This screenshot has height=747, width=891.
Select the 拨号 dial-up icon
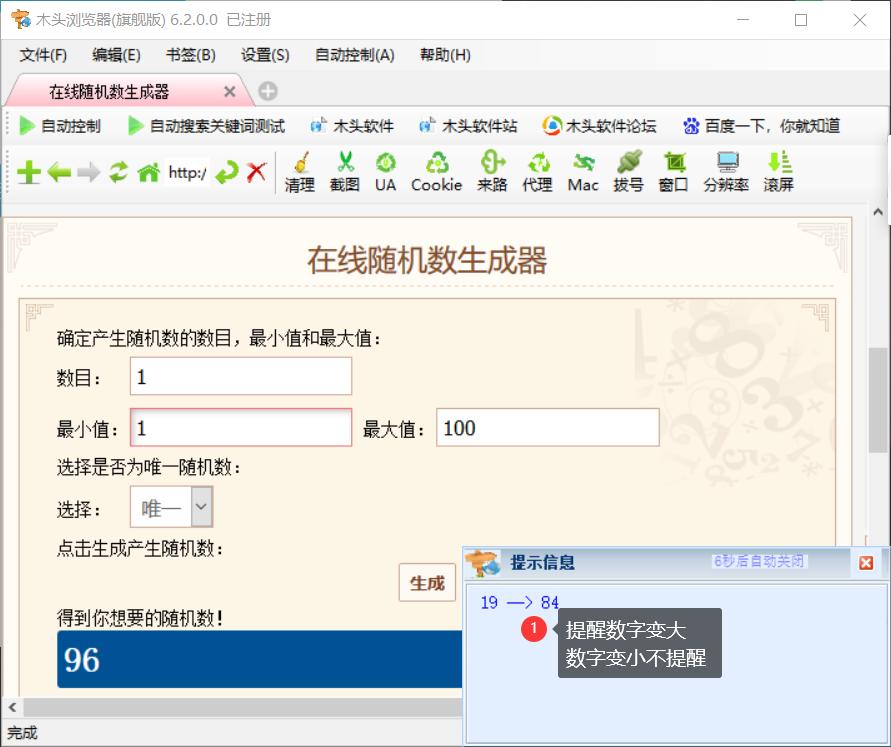click(x=628, y=170)
